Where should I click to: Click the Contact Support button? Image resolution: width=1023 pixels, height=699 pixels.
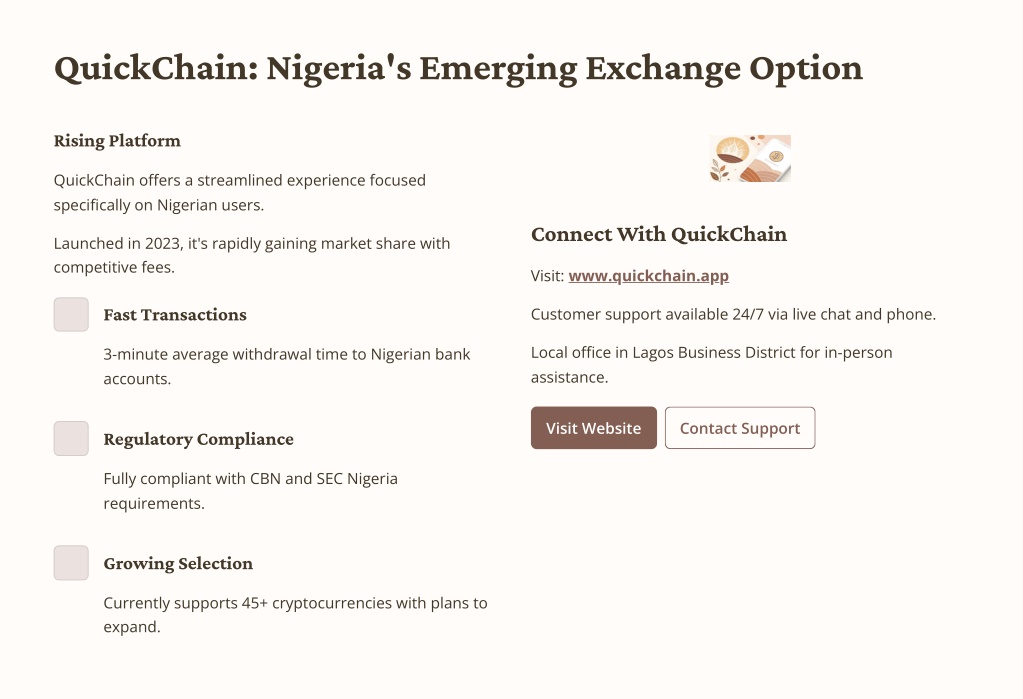pos(740,428)
